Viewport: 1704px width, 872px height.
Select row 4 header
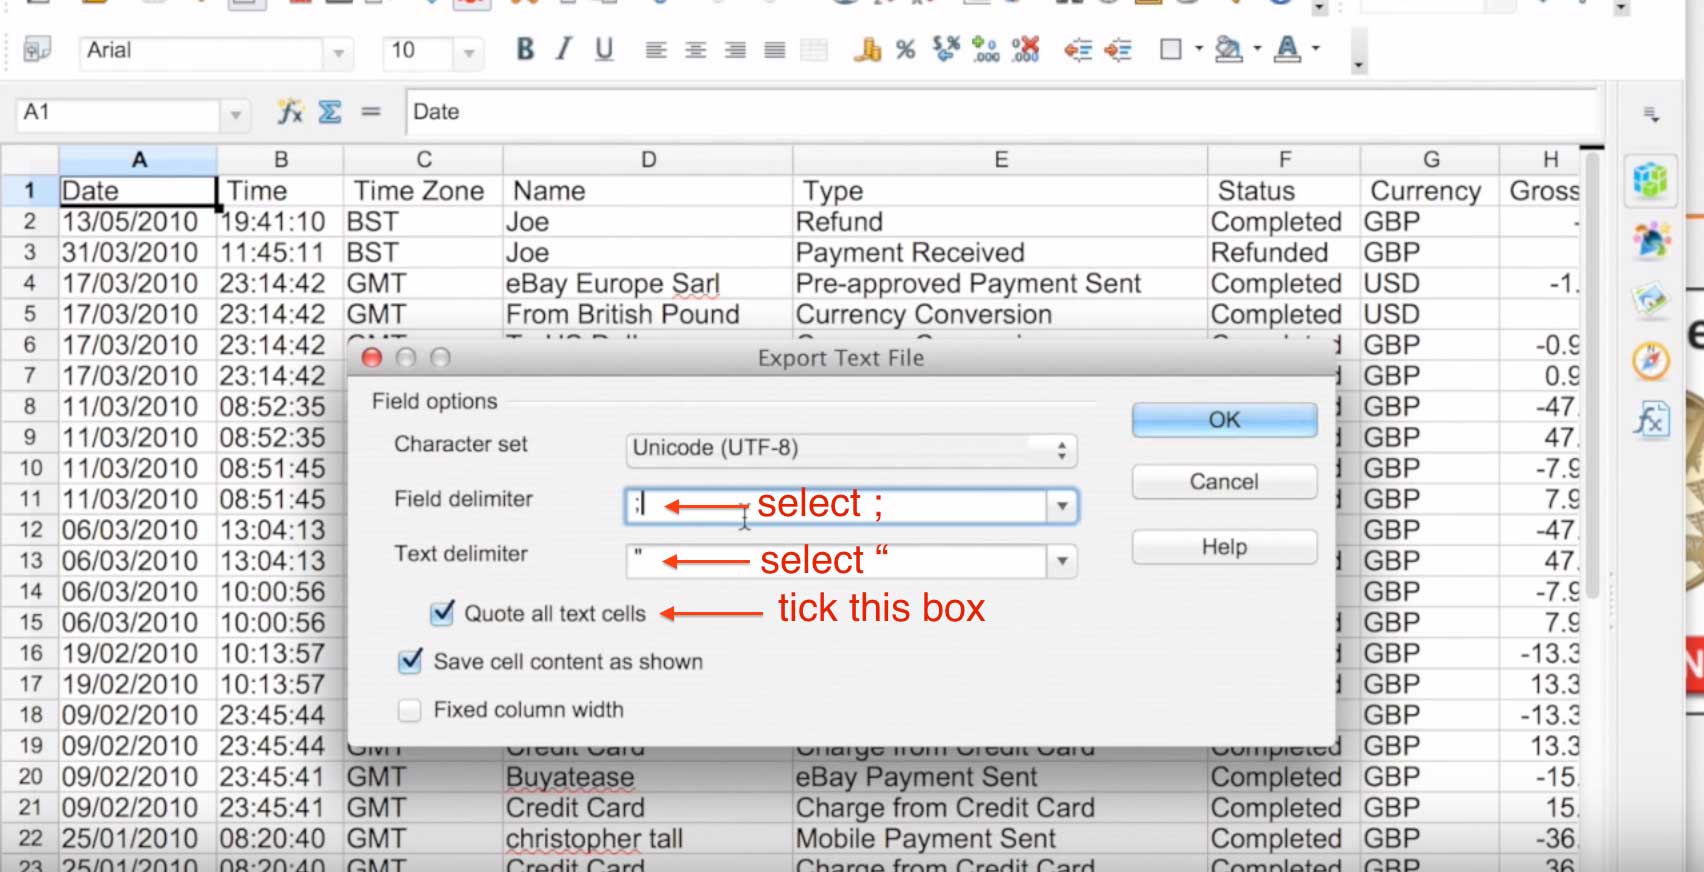[x=29, y=284]
